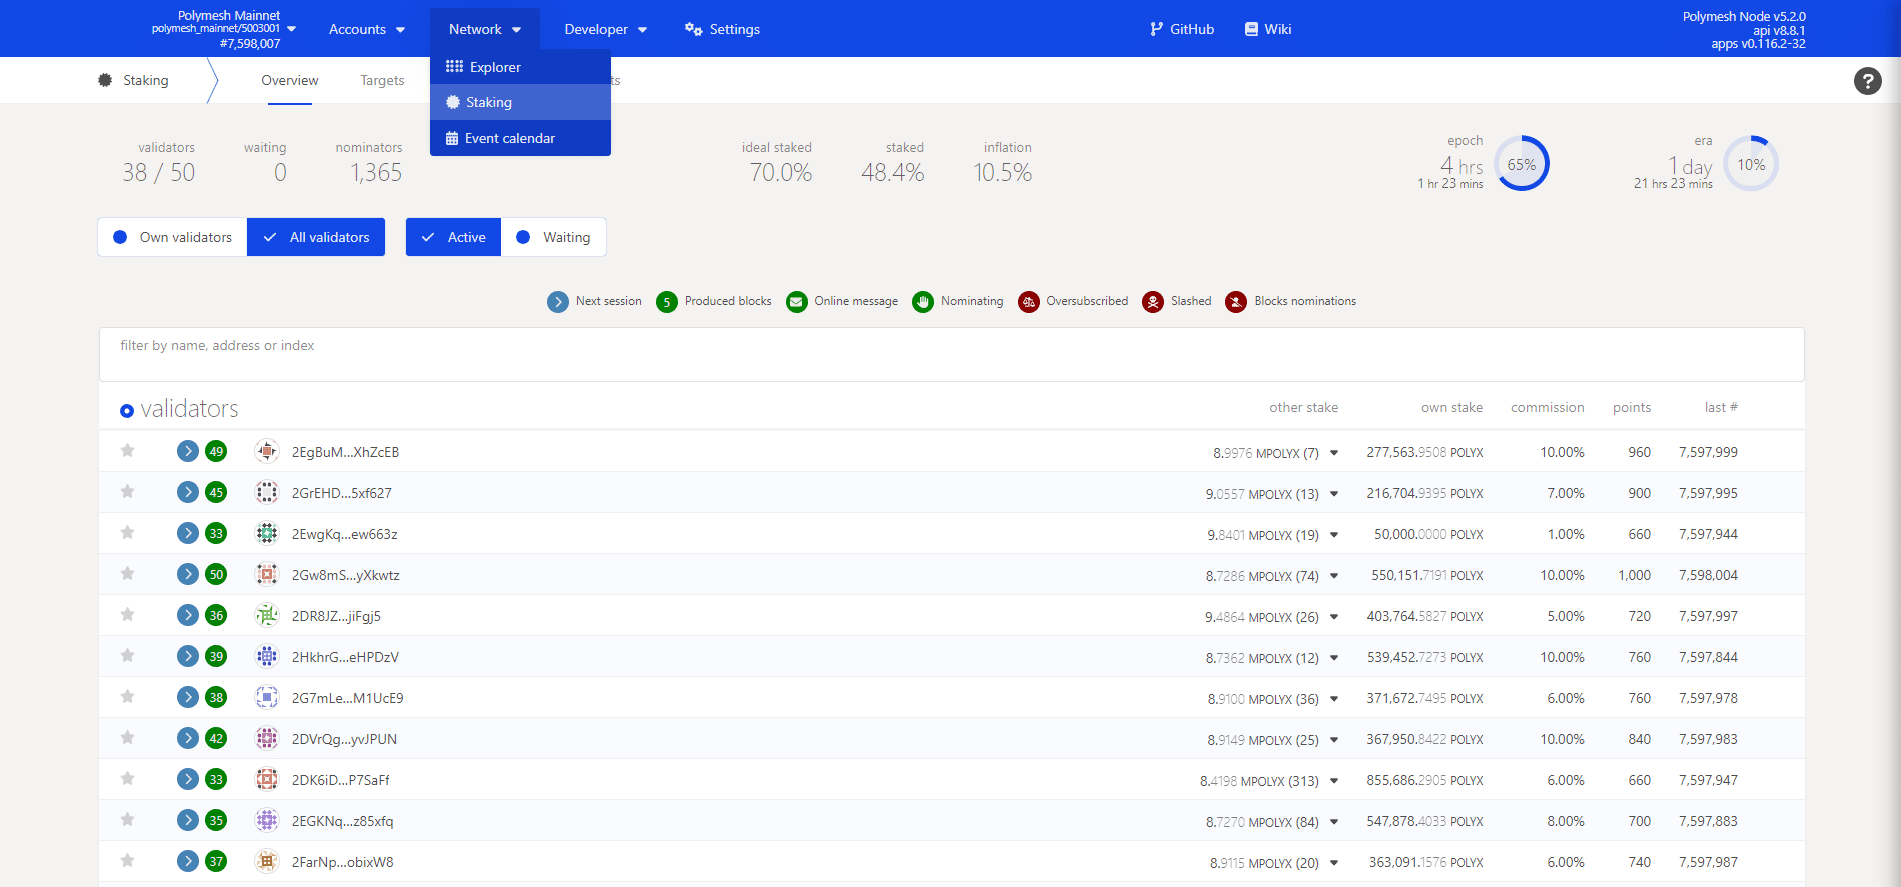Click the 2EgBuM...XhZcEB validator address
Image resolution: width=1901 pixels, height=887 pixels.
pos(345,452)
